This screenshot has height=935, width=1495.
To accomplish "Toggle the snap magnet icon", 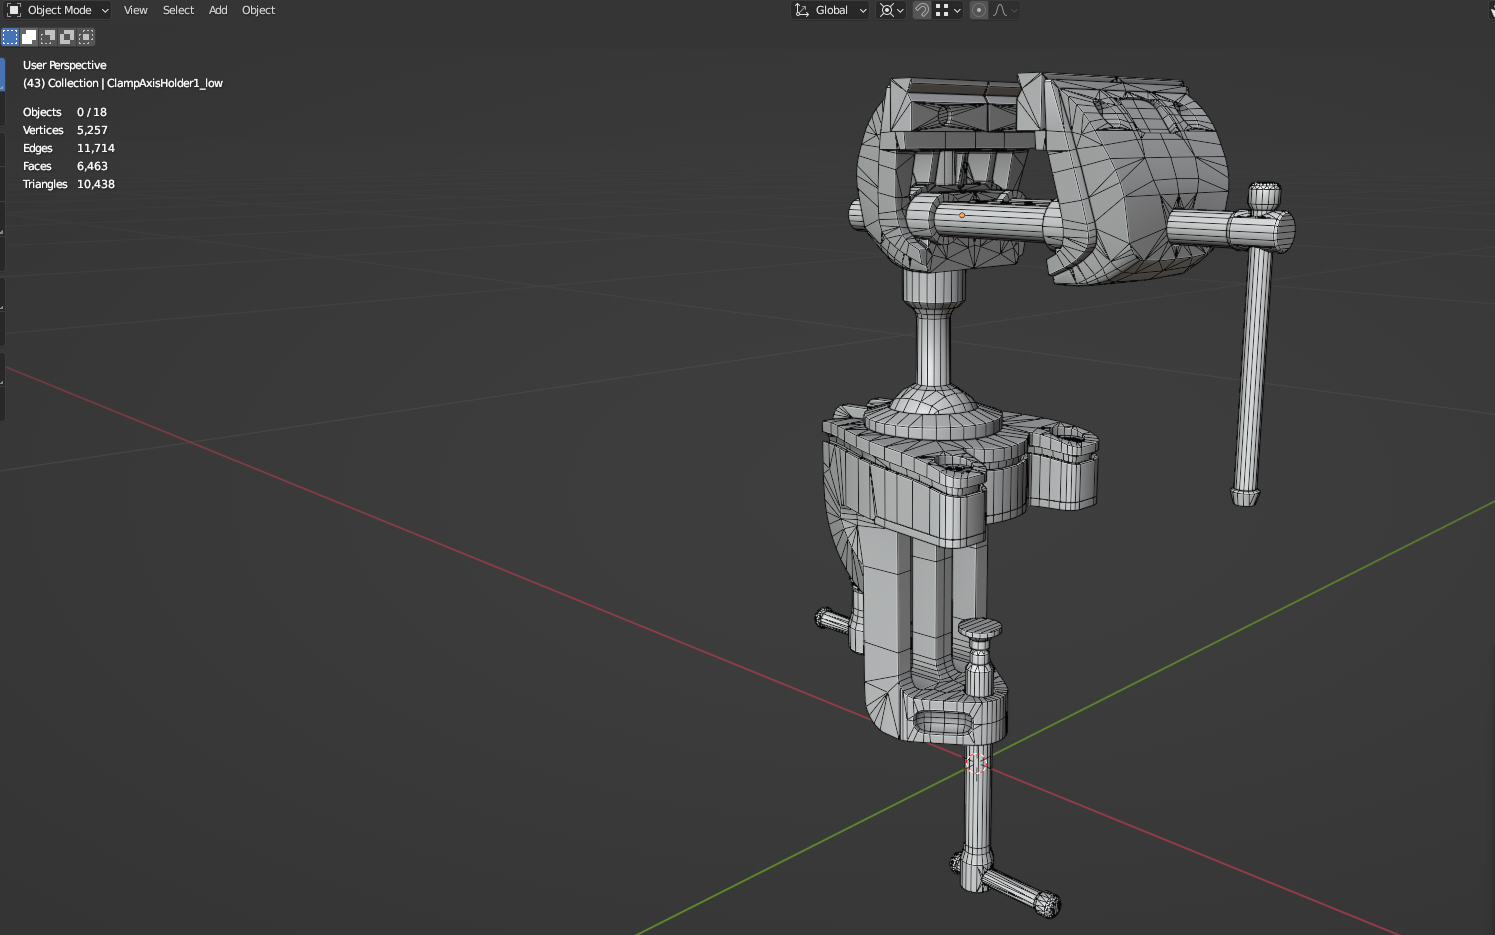I will click(922, 10).
